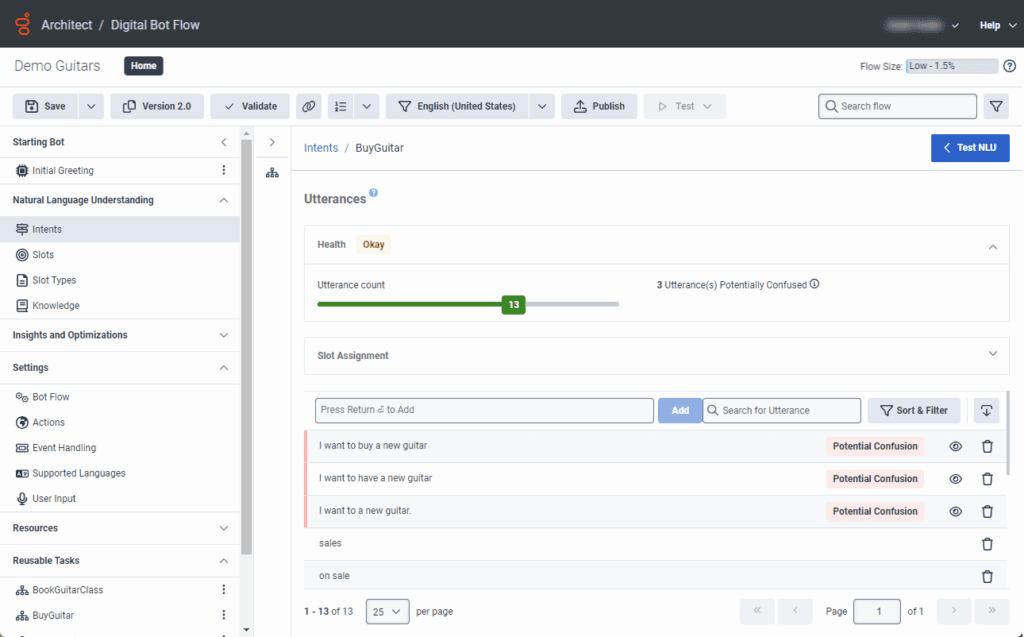
Task: Expand the Slot Assignment section
Action: [992, 354]
